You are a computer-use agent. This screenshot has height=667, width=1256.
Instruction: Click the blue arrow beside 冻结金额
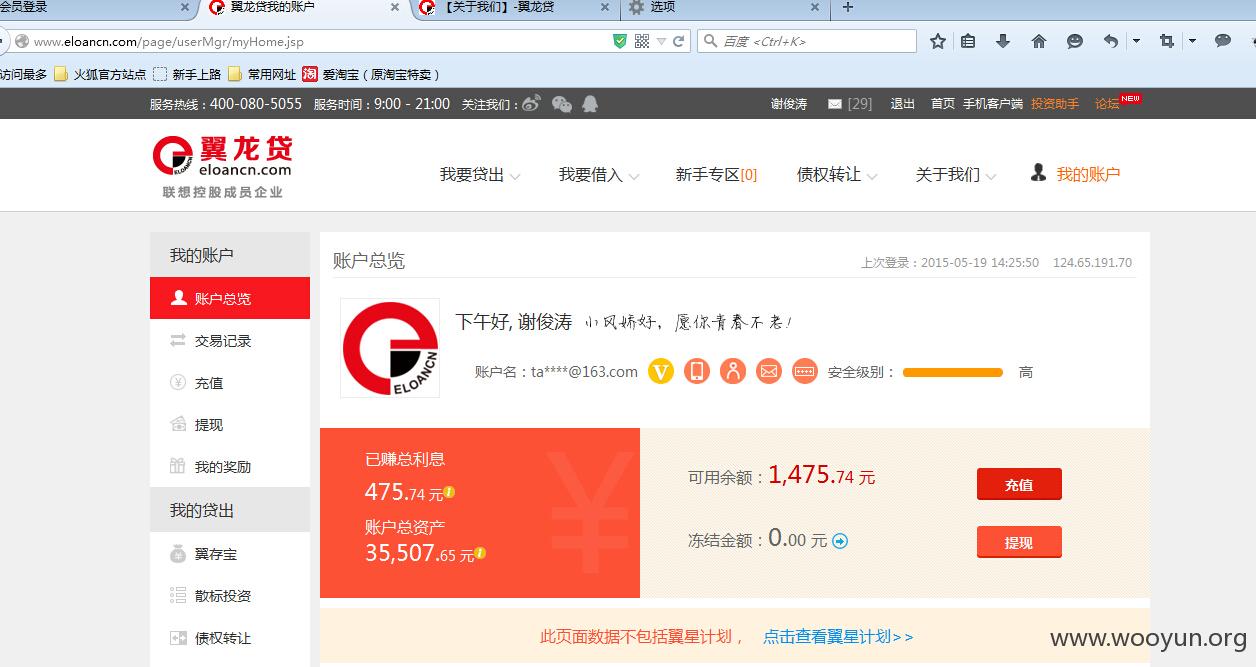pos(840,541)
